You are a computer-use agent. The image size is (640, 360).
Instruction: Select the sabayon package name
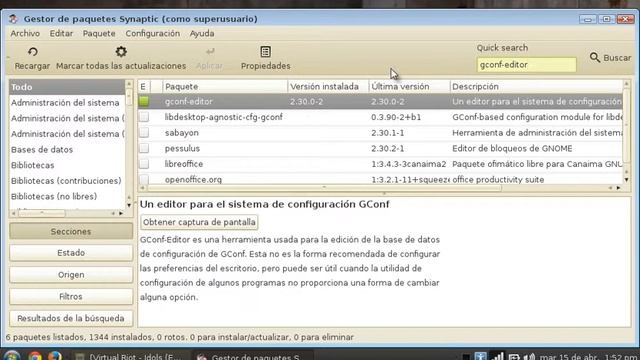point(182,133)
